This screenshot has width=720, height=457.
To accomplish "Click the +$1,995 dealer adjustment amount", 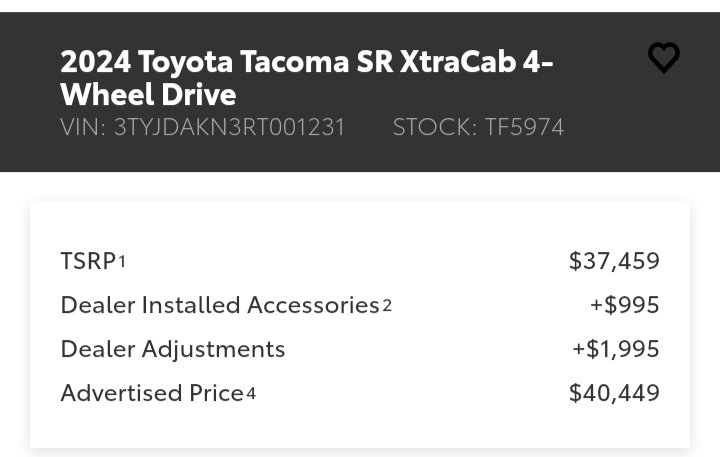I will tap(616, 349).
